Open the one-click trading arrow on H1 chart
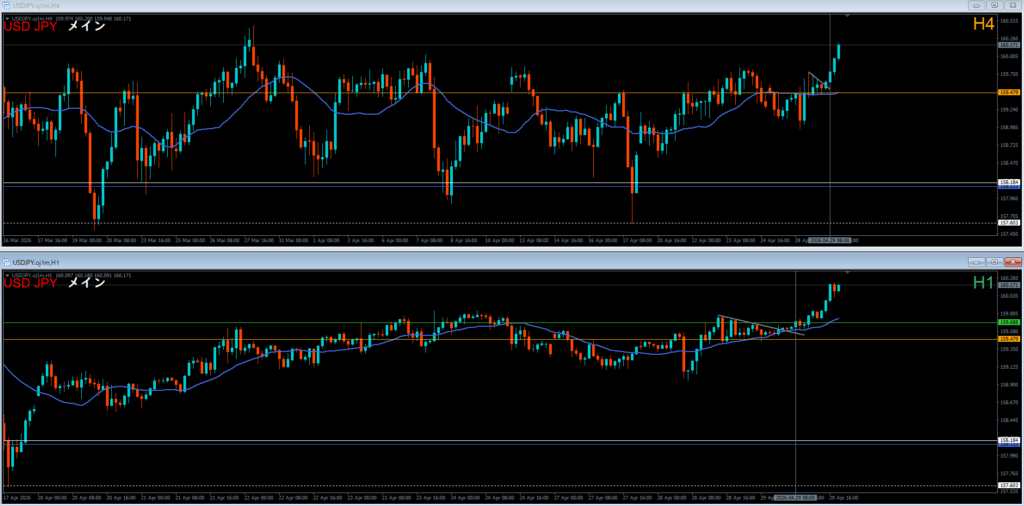Screen dimensions: 1024x506 (x=5, y=274)
